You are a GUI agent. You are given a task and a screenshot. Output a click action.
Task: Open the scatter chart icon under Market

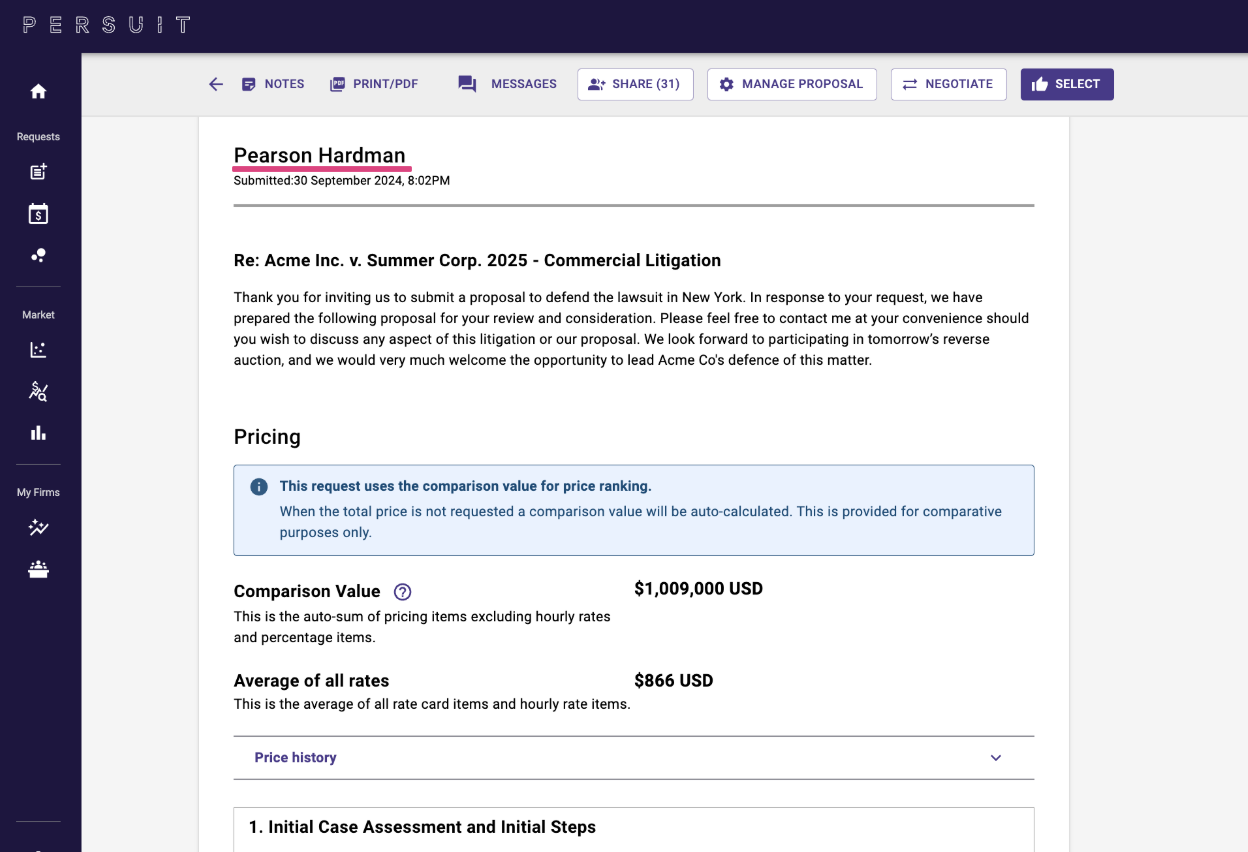pyautogui.click(x=38, y=350)
